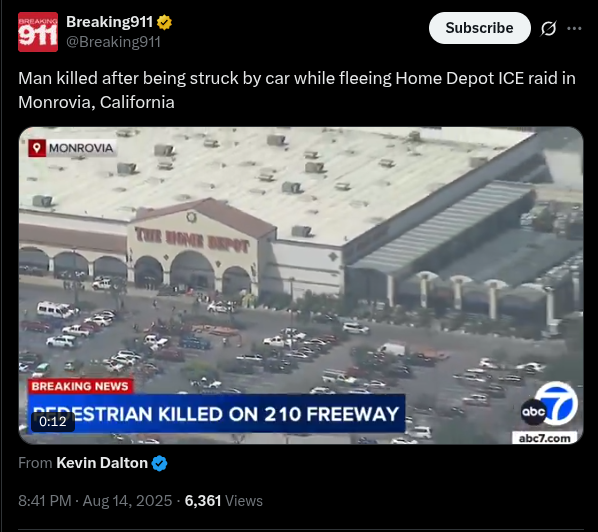Screen dimensions: 598x532
Task: Click the Monroviya location pin icon
Action: (x=37, y=148)
